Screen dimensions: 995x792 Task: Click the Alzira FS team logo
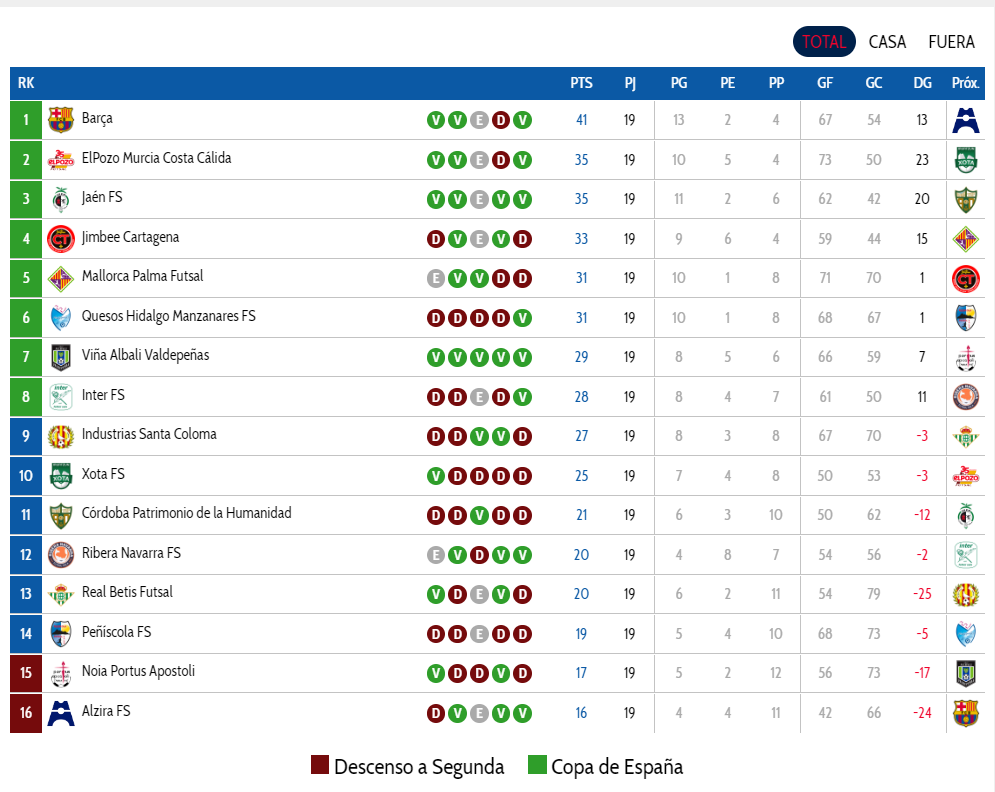61,713
